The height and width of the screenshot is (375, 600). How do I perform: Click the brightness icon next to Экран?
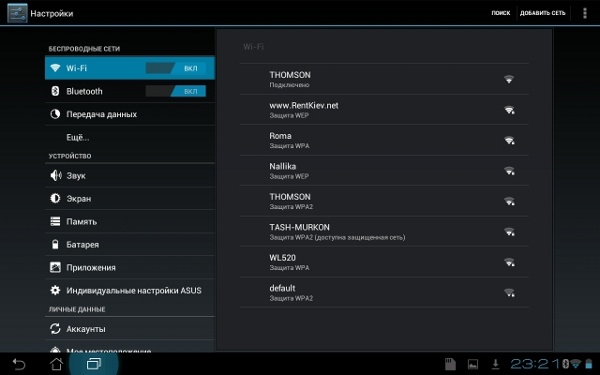click(55, 198)
